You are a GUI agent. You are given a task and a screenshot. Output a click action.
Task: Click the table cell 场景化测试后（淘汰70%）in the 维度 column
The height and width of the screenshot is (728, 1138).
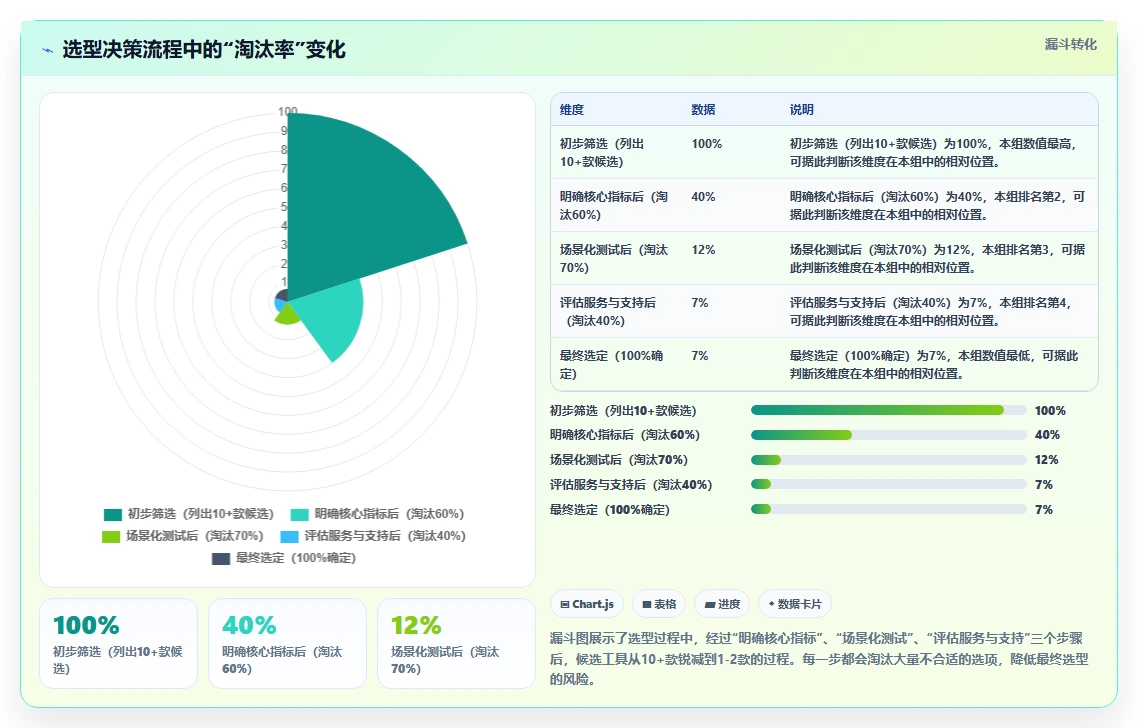coord(614,258)
